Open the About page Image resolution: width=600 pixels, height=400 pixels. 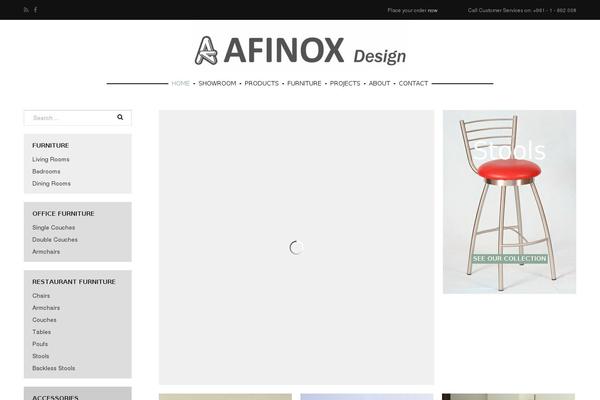[379, 83]
